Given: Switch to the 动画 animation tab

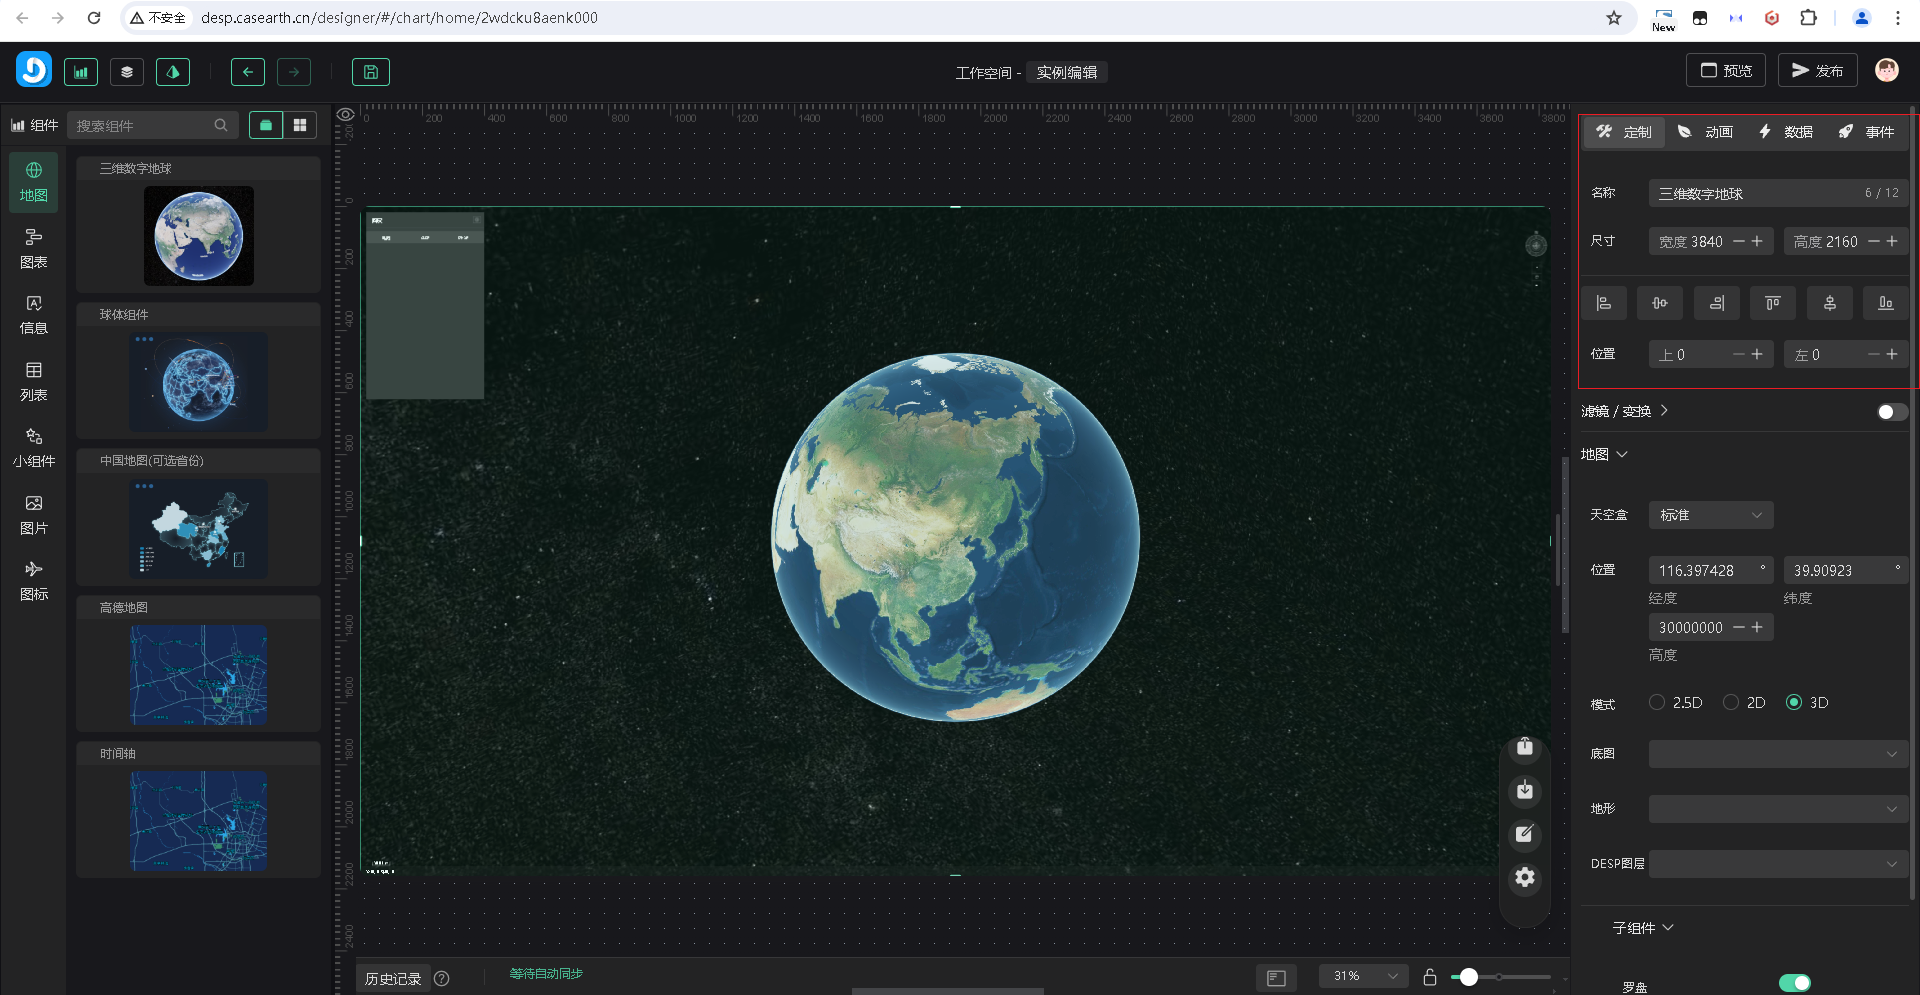Looking at the screenshot, I should 1705,132.
